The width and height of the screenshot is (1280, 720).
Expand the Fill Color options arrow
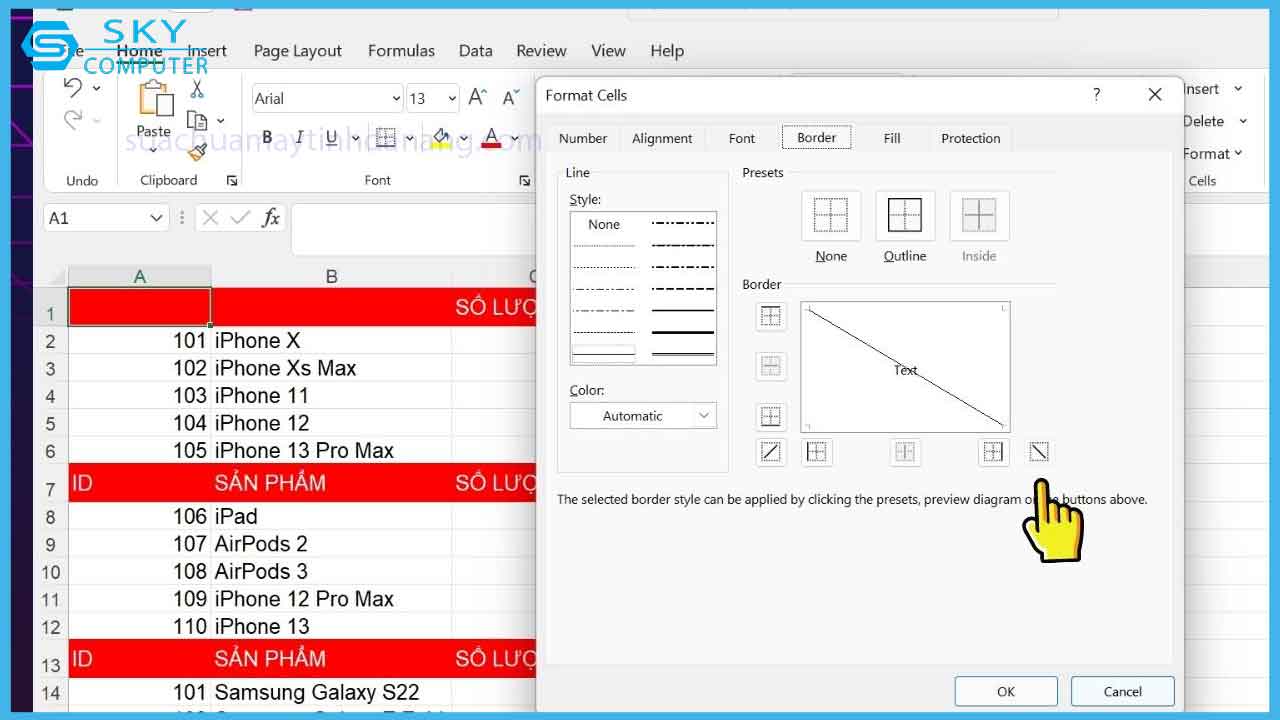click(x=464, y=138)
